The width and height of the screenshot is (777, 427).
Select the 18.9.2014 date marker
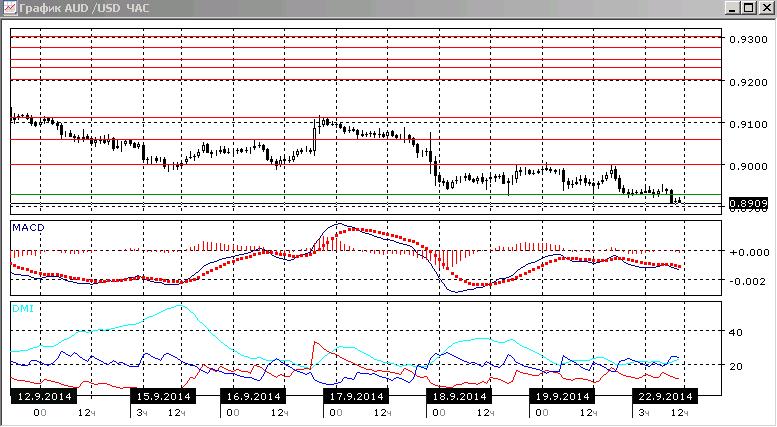click(x=459, y=396)
